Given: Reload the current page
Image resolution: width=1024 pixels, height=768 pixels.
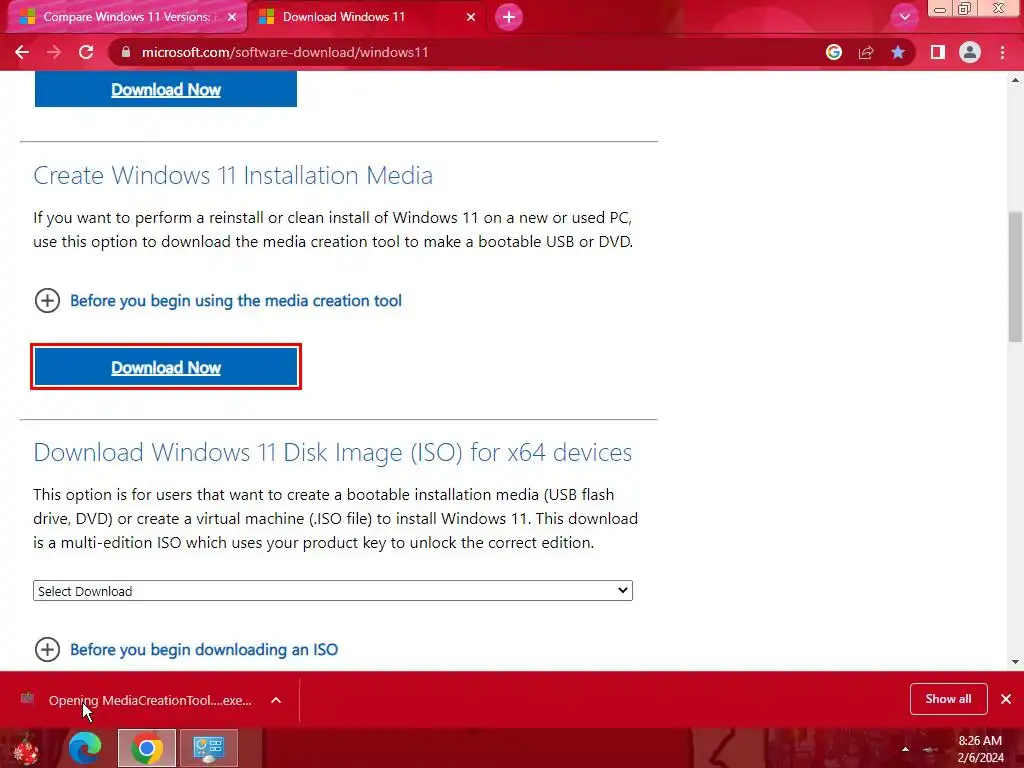Looking at the screenshot, I should (86, 52).
